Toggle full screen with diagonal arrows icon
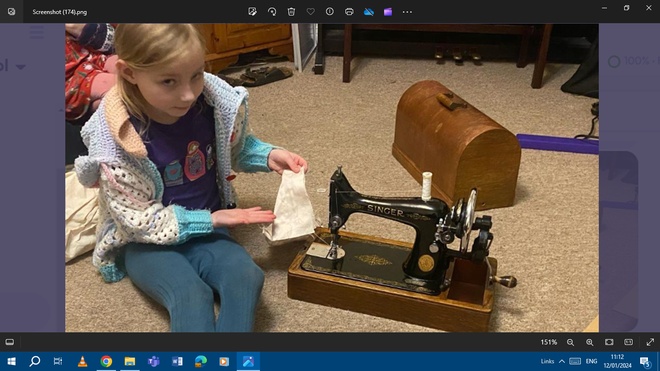Viewport: 660px width, 371px height. [x=650, y=342]
